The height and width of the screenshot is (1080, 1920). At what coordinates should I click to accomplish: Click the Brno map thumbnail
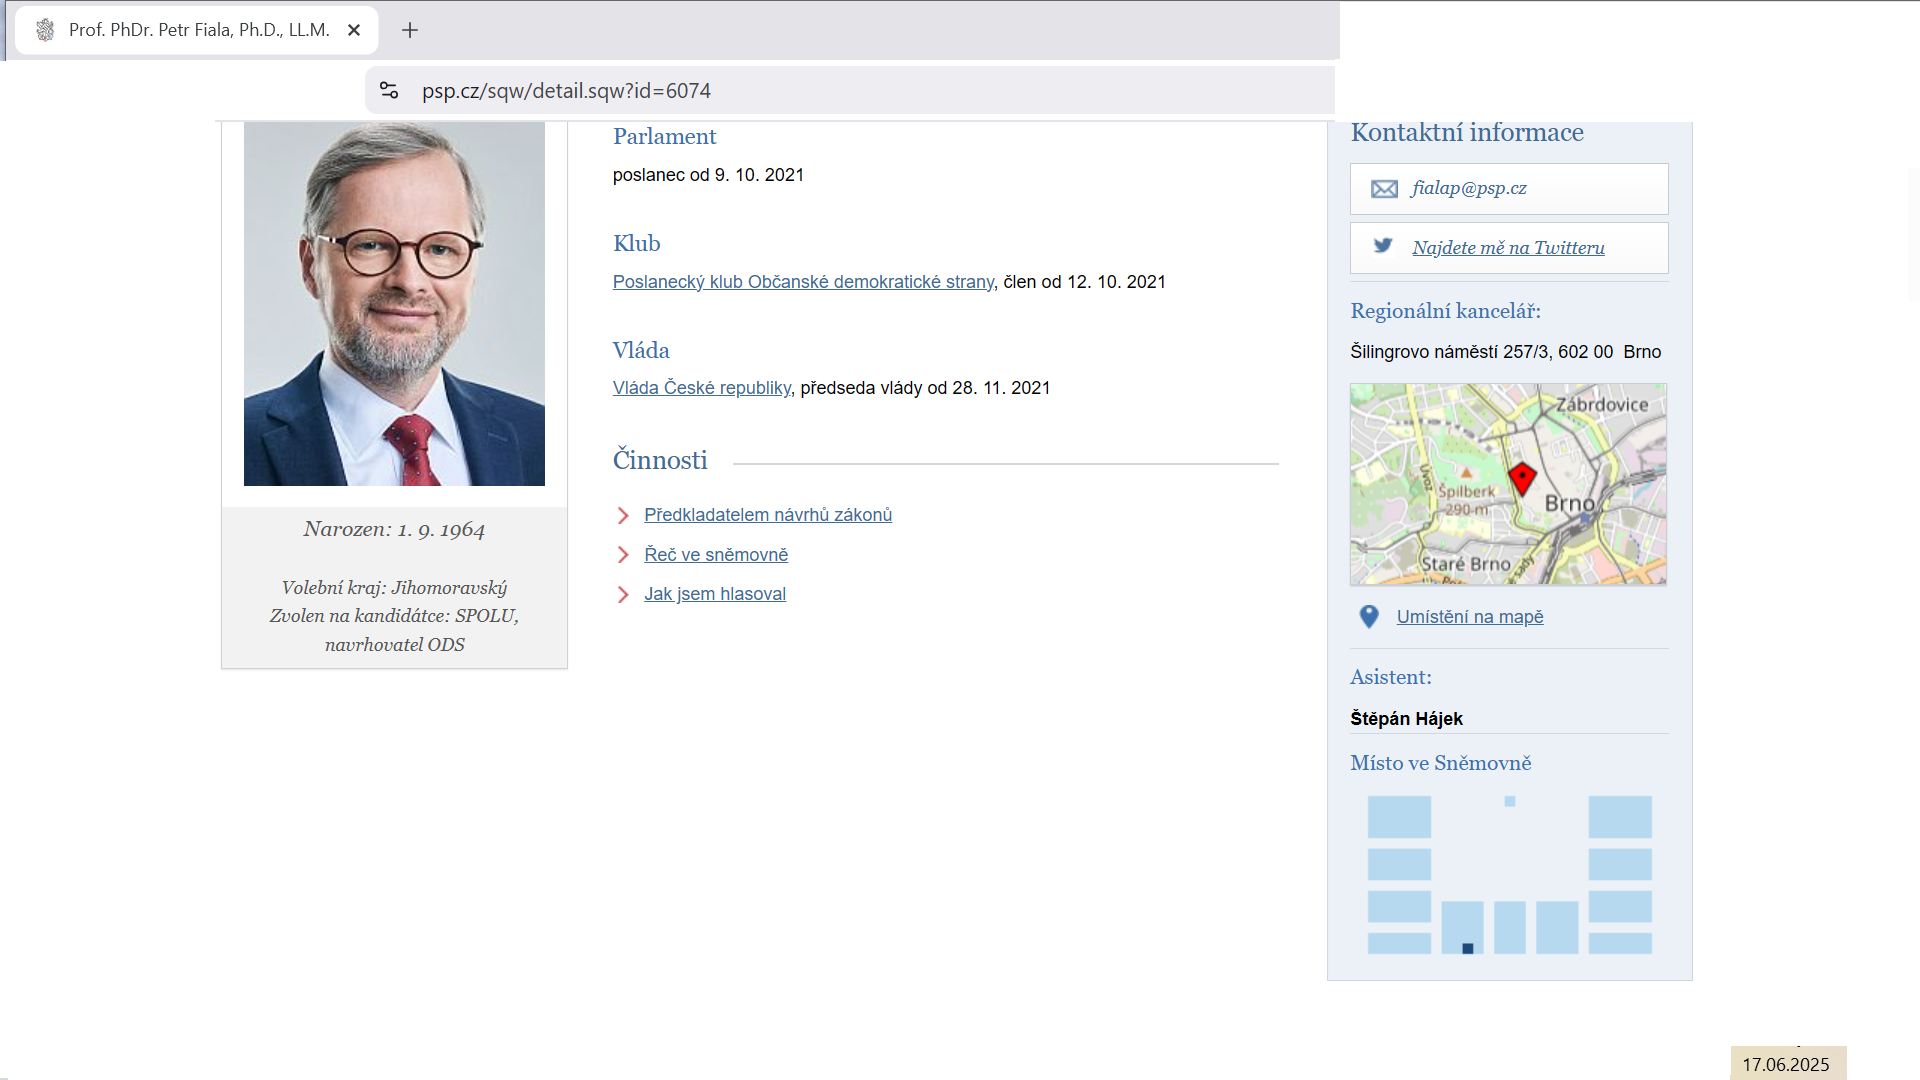pyautogui.click(x=1508, y=484)
